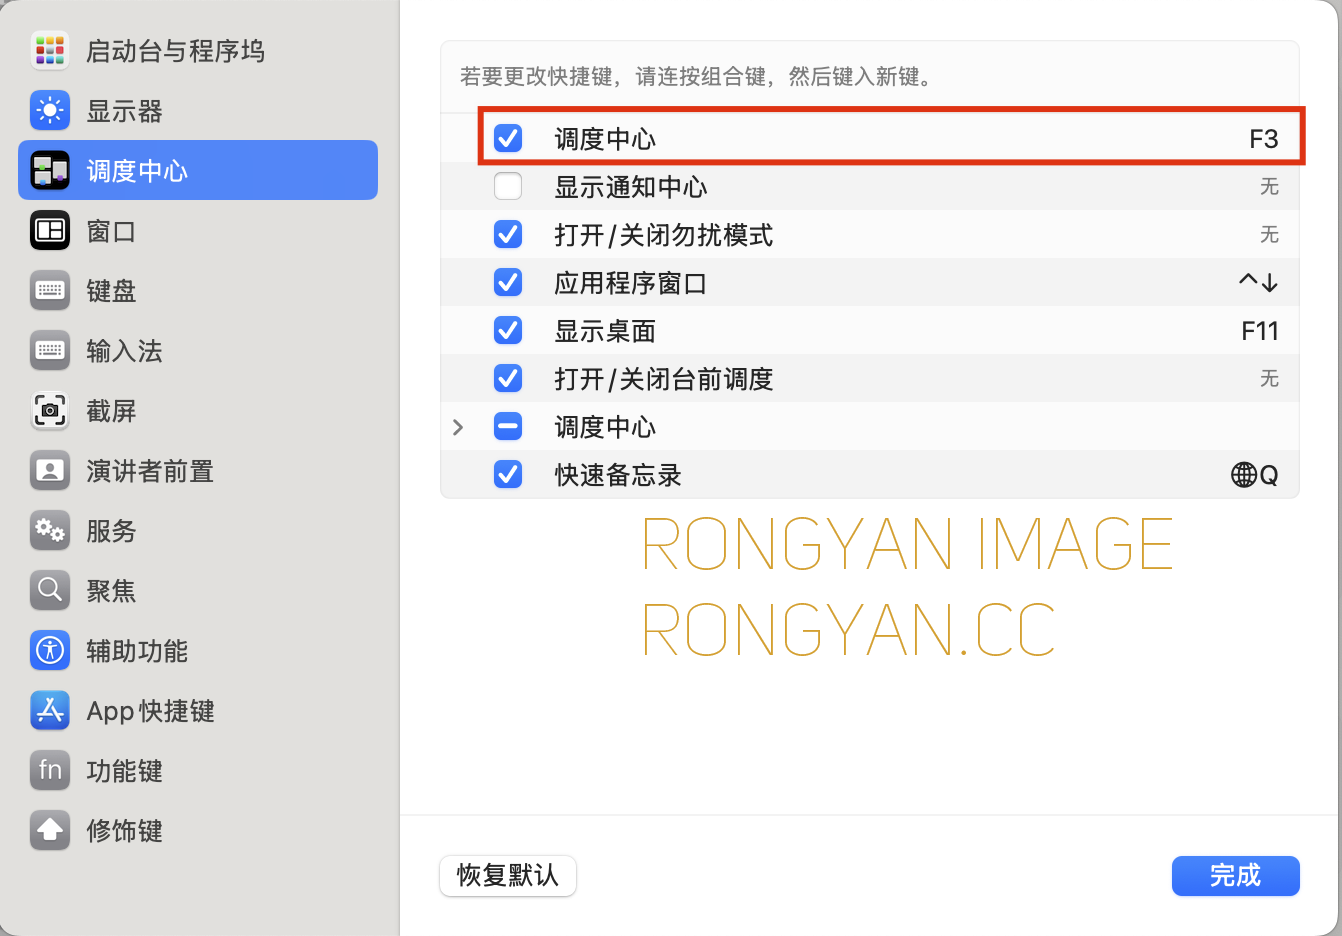This screenshot has width=1342, height=936.
Task: Toggle the 显示桌面 checkbox
Action: [x=508, y=330]
